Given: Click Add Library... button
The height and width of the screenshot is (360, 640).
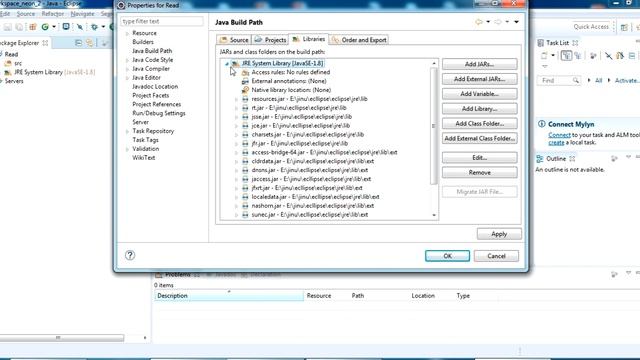Looking at the screenshot, I should 480,109.
